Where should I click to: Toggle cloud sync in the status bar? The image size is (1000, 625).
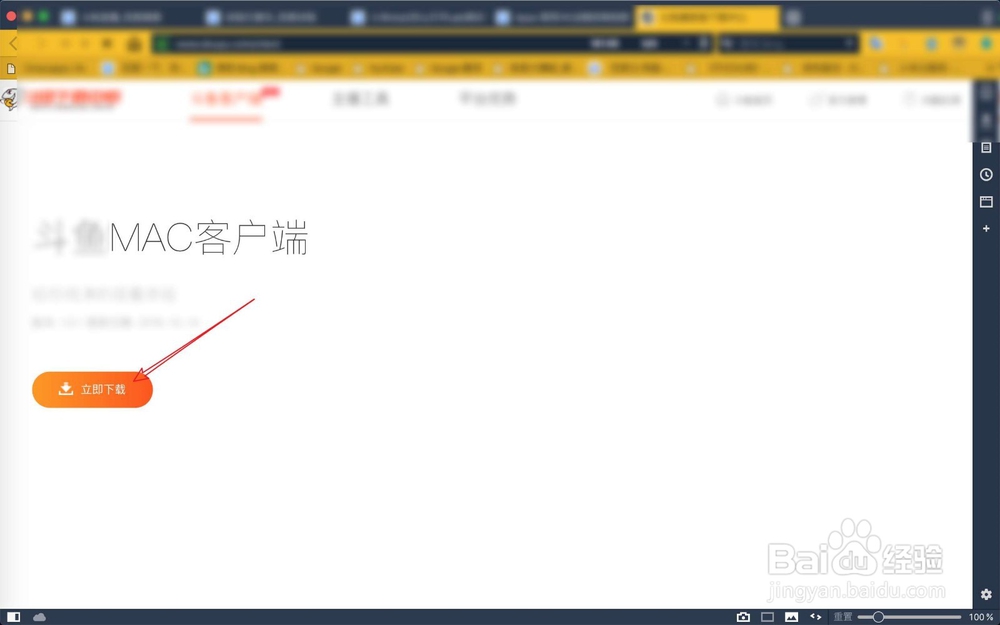[x=39, y=617]
